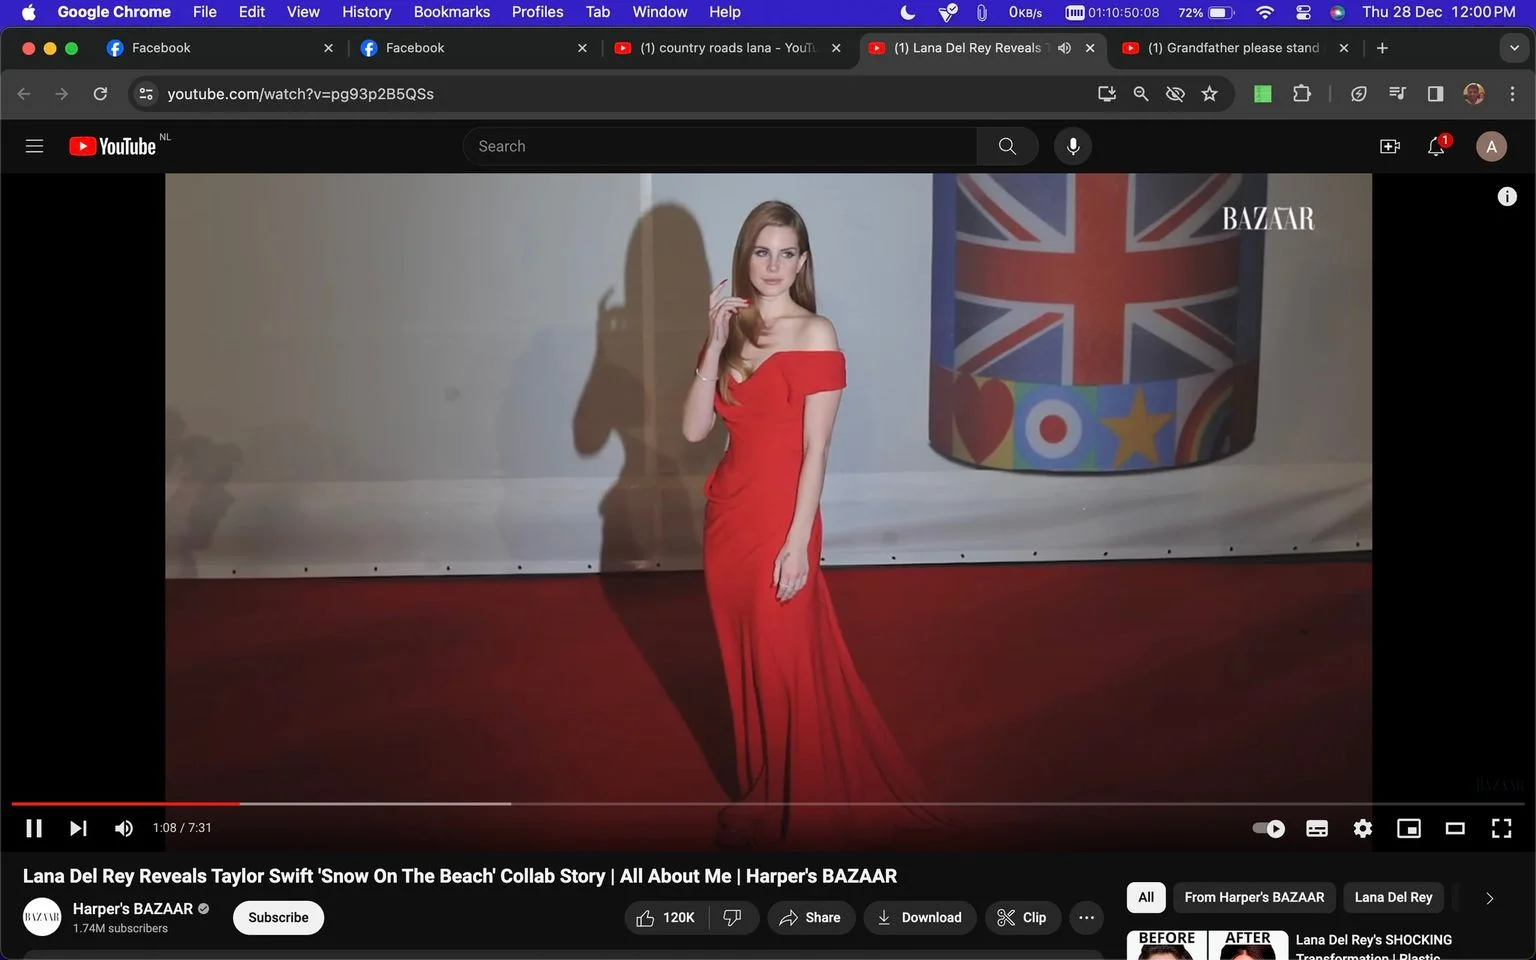This screenshot has width=1536, height=960.
Task: Toggle the autoplay switch
Action: (1269, 828)
